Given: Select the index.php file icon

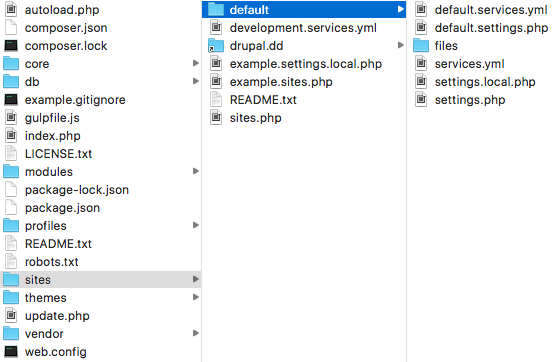Looking at the screenshot, I should click(11, 136).
